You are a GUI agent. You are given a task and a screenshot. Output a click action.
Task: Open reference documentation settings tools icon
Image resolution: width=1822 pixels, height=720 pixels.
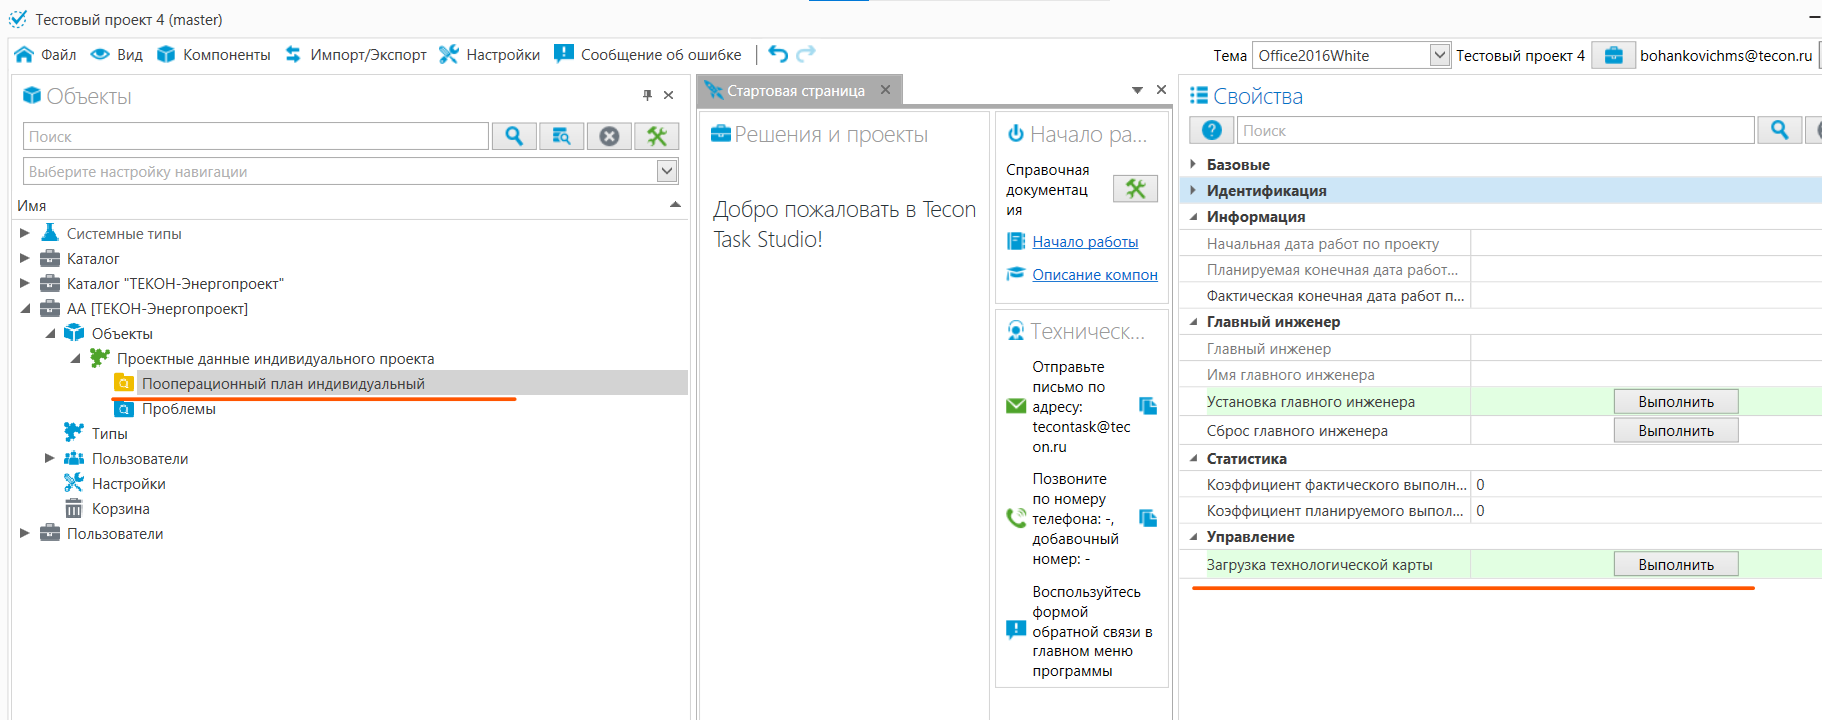coord(1135,189)
